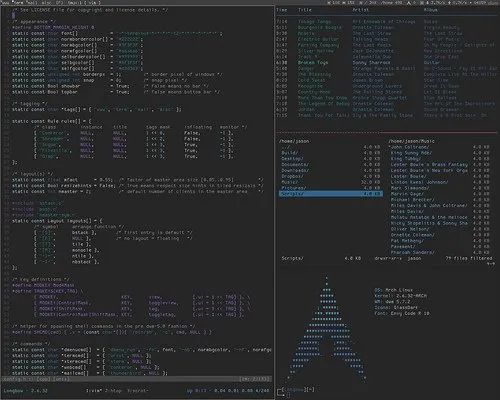Screen dimensions: 500x400
Task: Click the 'static const Layout layouts[]' line in vim
Action: click(57, 221)
